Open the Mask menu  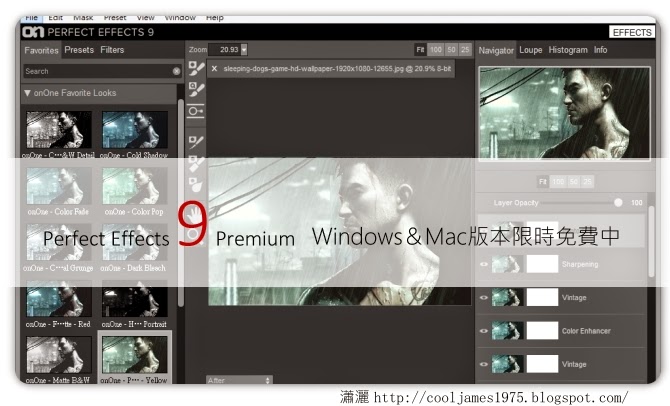click(83, 18)
